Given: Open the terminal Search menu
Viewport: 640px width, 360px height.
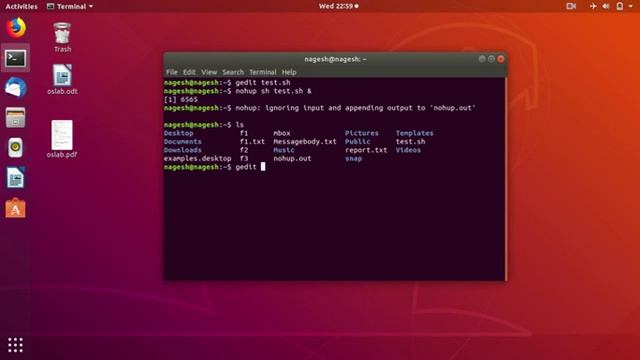Looking at the screenshot, I should click(233, 72).
